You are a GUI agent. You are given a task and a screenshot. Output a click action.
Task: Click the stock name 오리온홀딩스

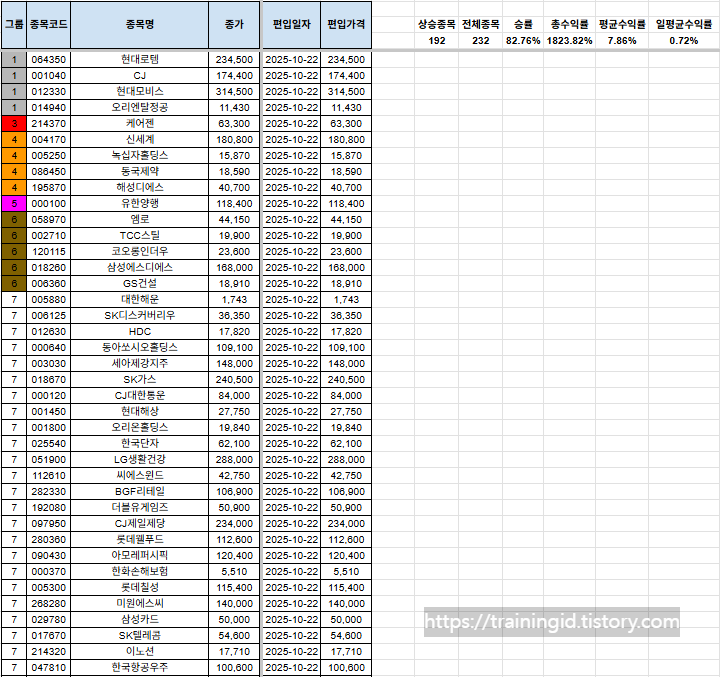coord(140,428)
